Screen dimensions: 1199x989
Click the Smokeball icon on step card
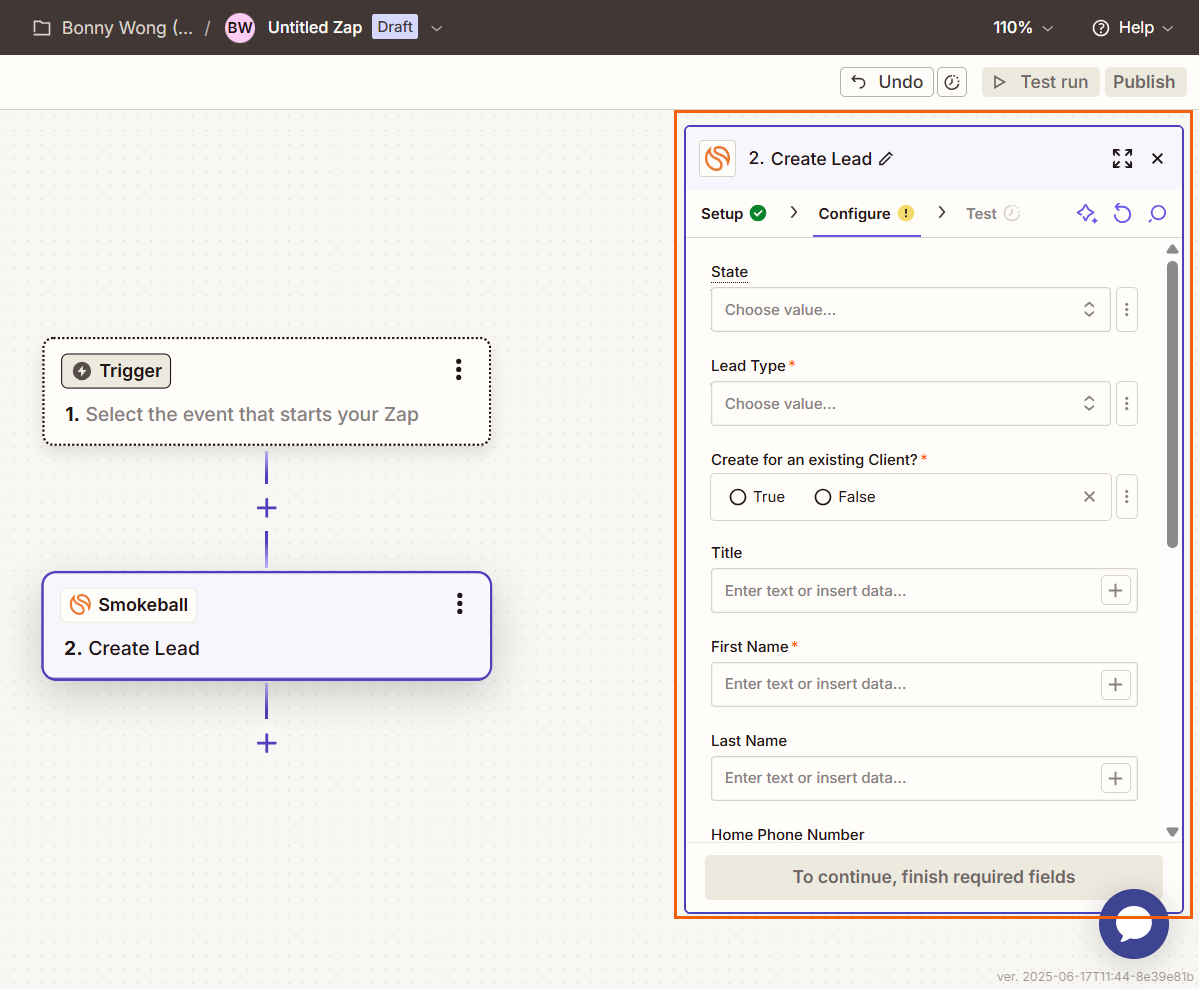click(80, 604)
